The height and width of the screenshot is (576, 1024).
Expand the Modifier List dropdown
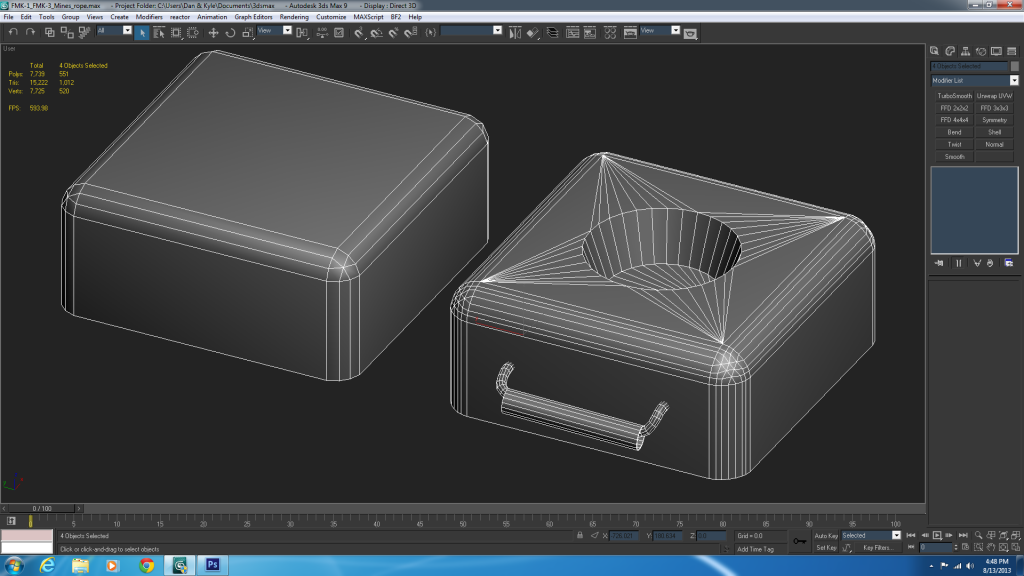click(x=1014, y=81)
